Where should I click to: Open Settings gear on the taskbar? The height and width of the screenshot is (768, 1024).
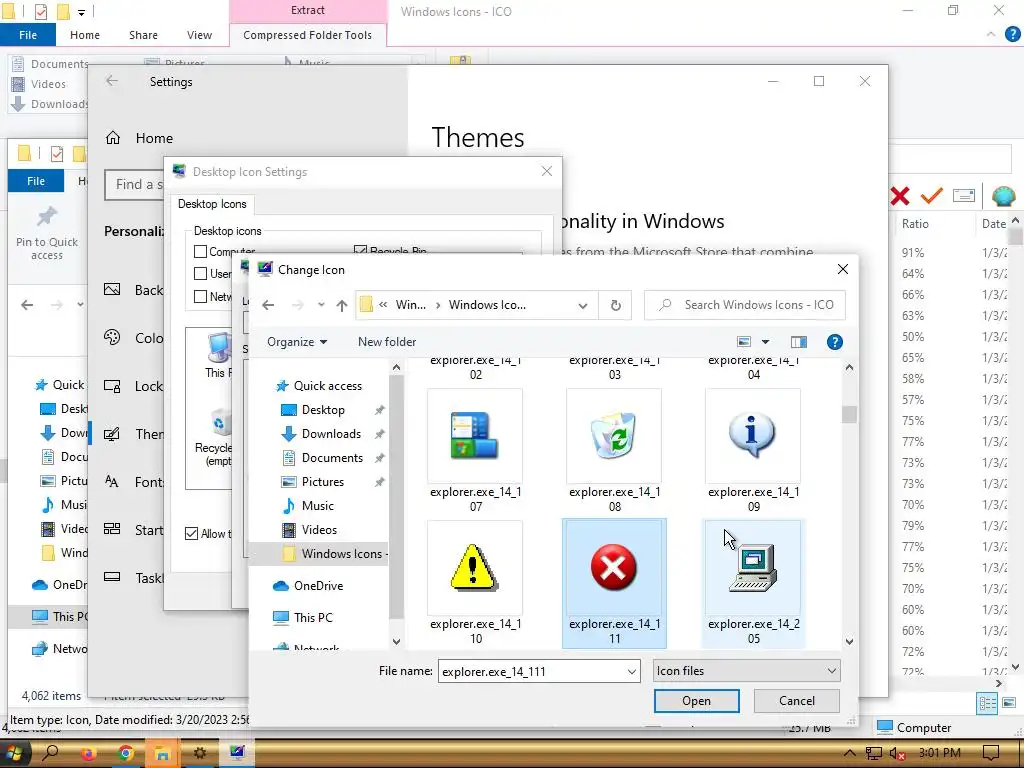click(200, 753)
